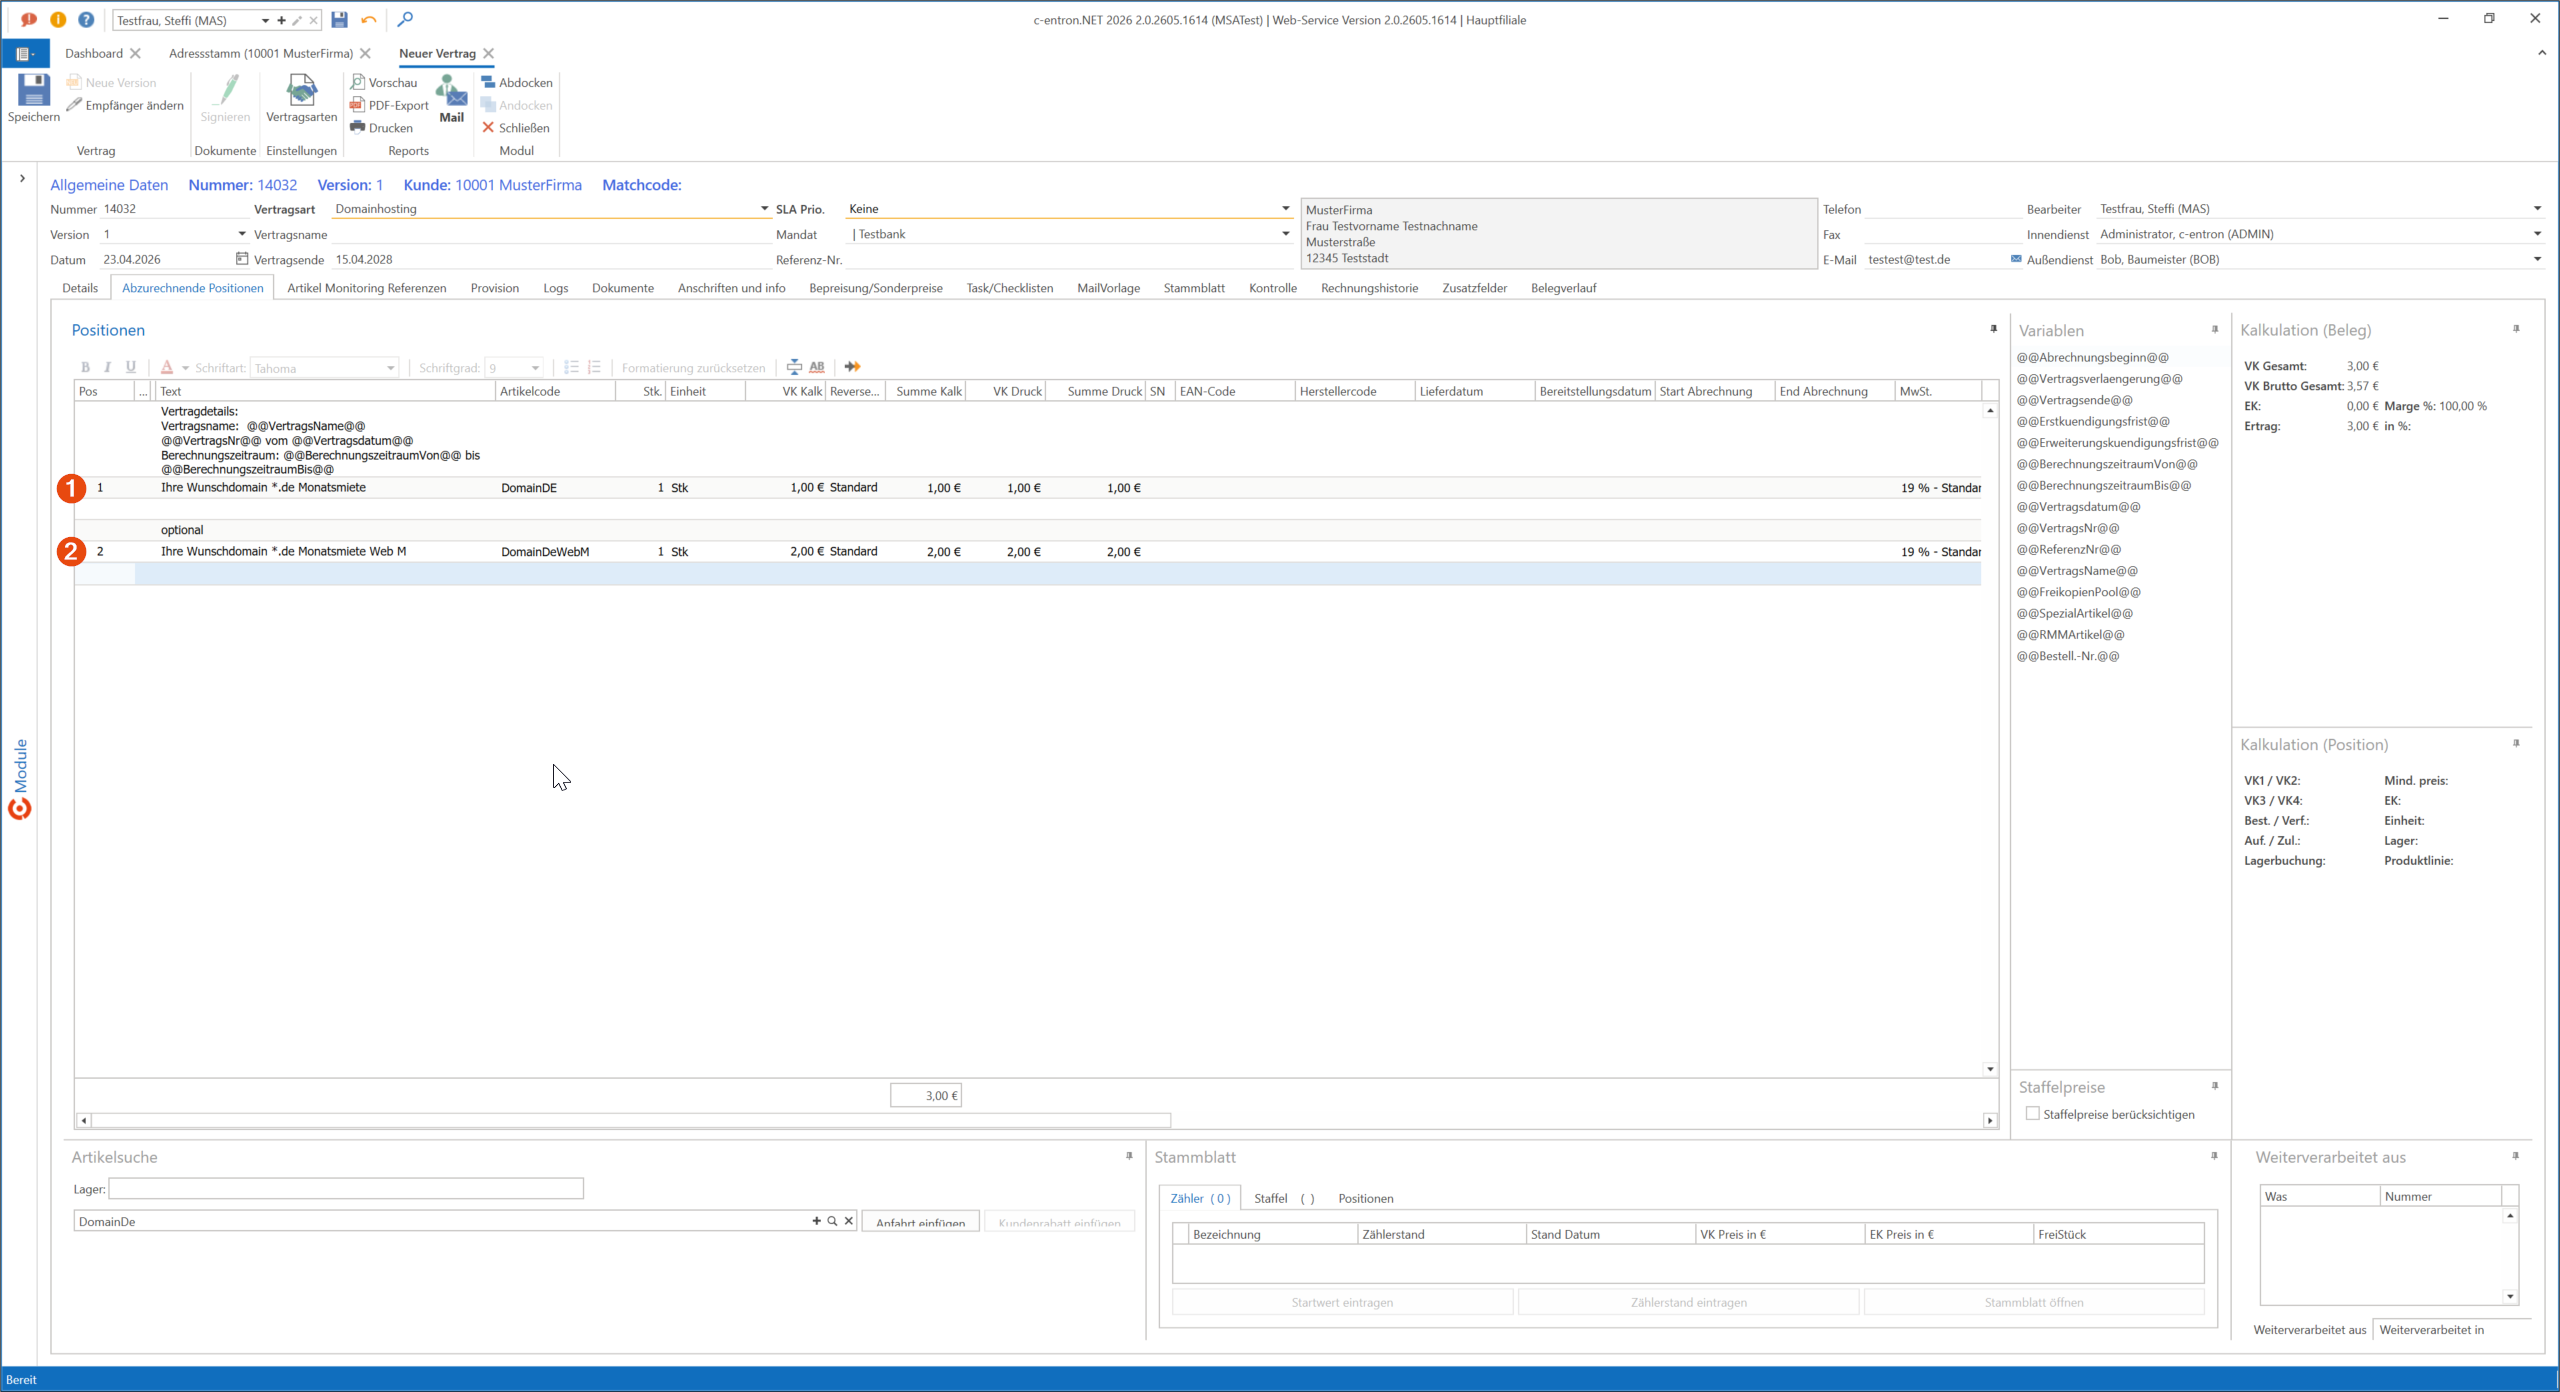Click the red Schließen X in ribbon
The width and height of the screenshot is (2560, 1392).
tap(488, 127)
